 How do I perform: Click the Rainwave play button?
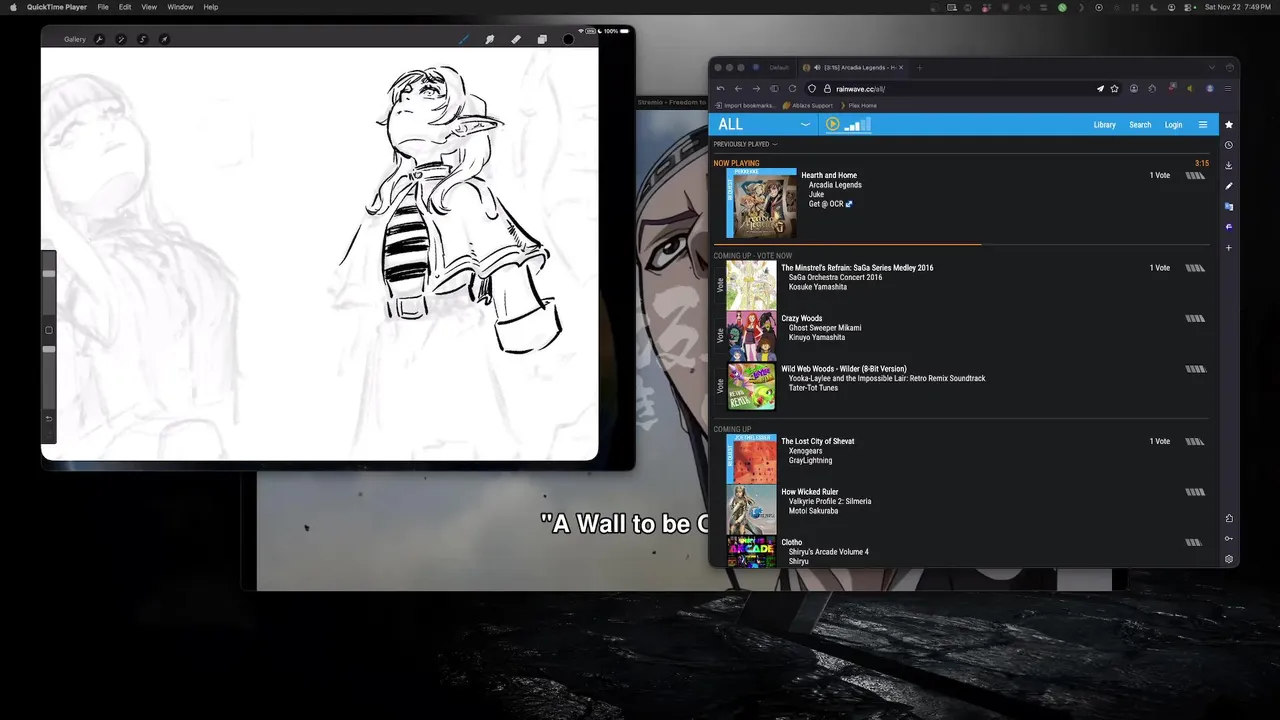coord(832,124)
